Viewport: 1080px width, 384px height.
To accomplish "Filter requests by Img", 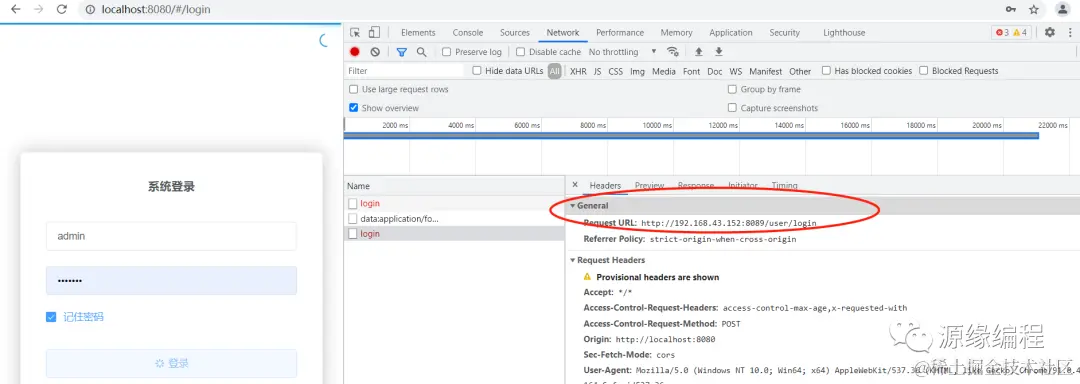I will (x=637, y=71).
